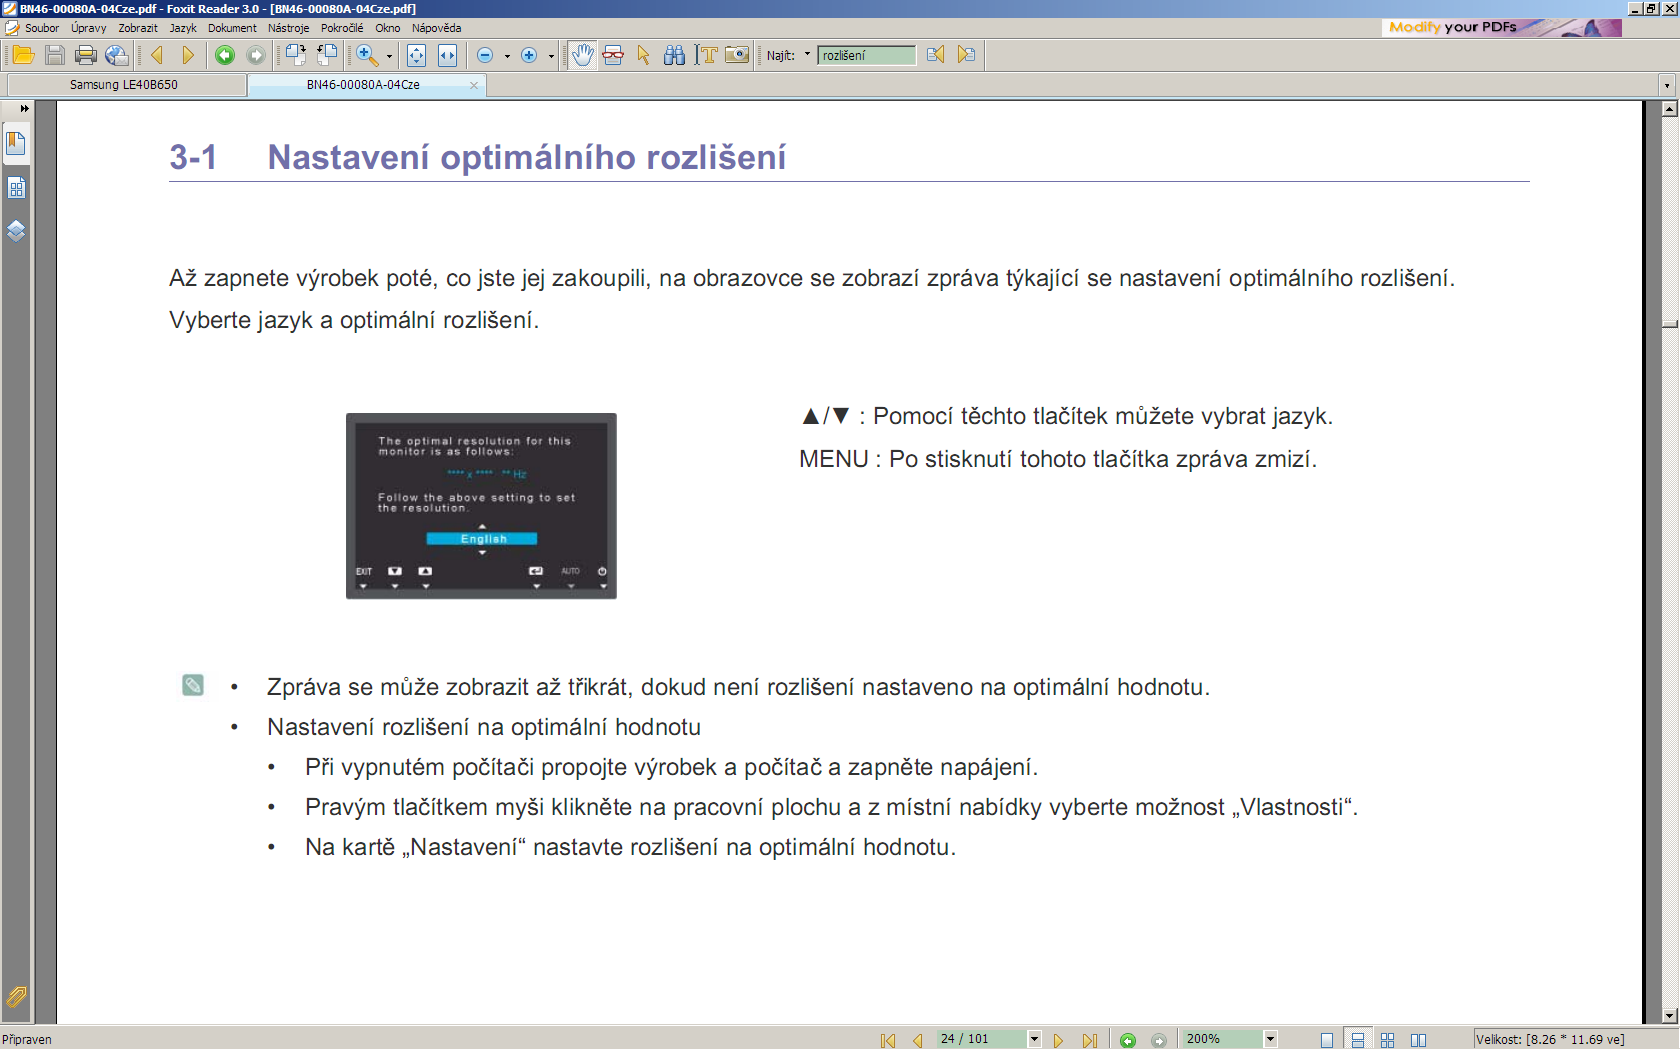The height and width of the screenshot is (1050, 1680).
Task: Find next search result
Action: pyautogui.click(x=966, y=55)
